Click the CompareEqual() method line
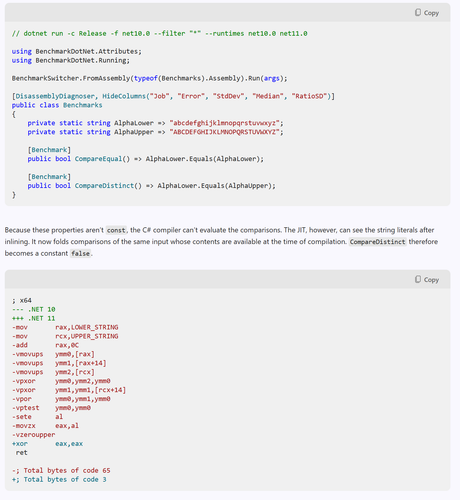The width and height of the screenshot is (460, 500). coord(145,159)
